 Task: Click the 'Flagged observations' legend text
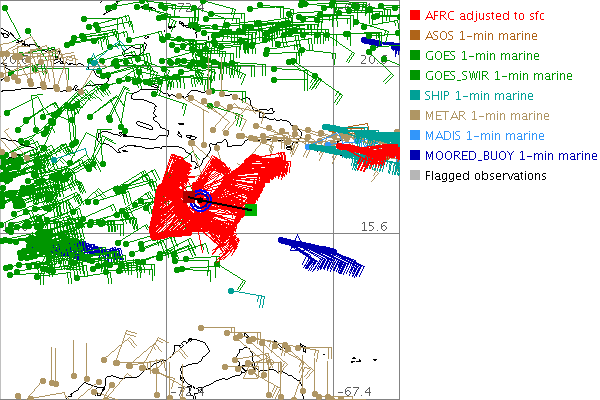(x=485, y=176)
